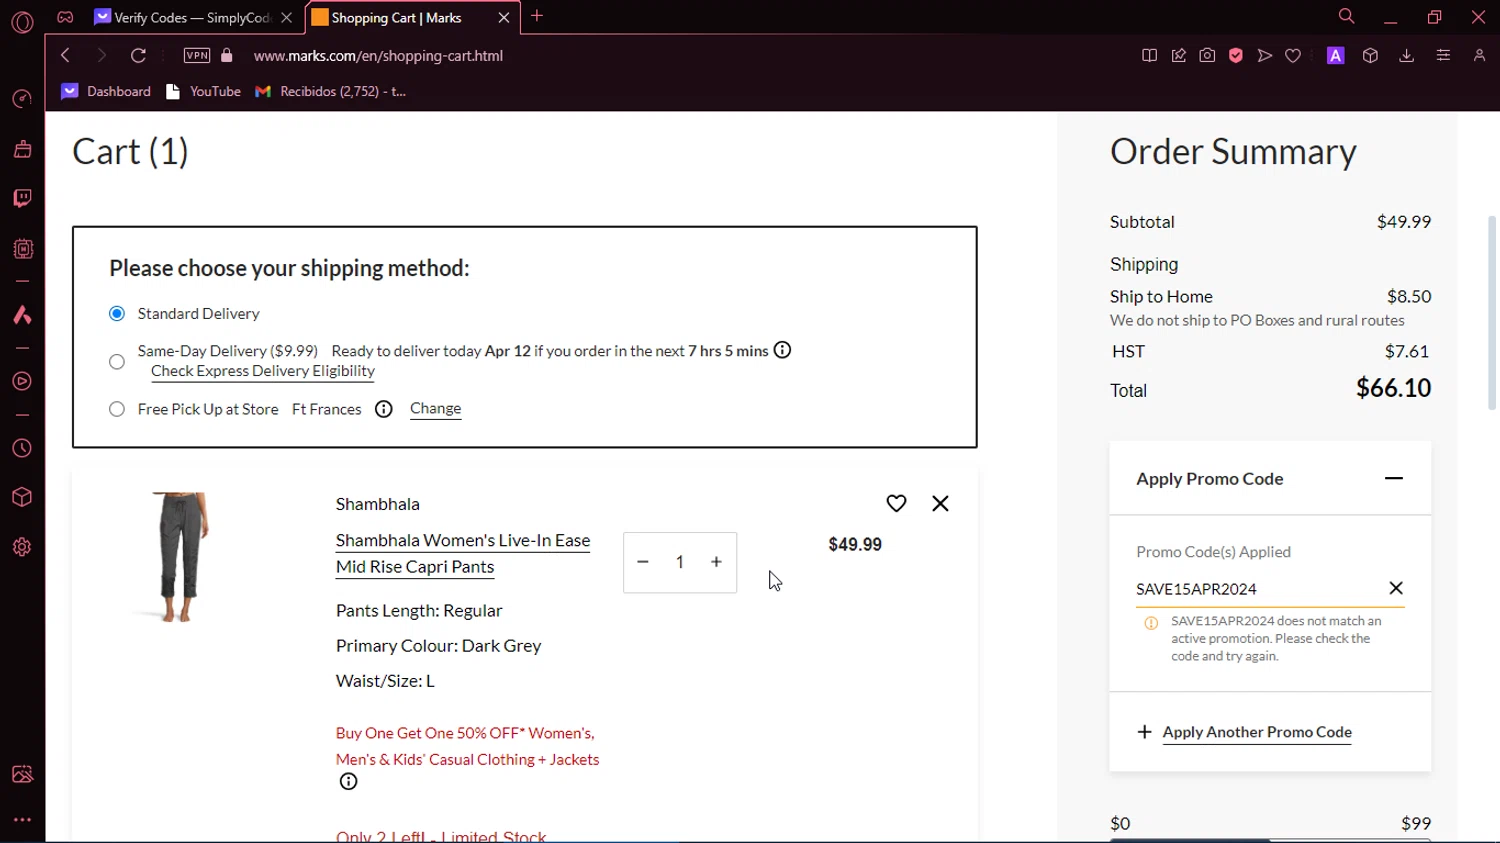
Task: Launch the Aria AI sidebar icon
Action: click(x=22, y=315)
